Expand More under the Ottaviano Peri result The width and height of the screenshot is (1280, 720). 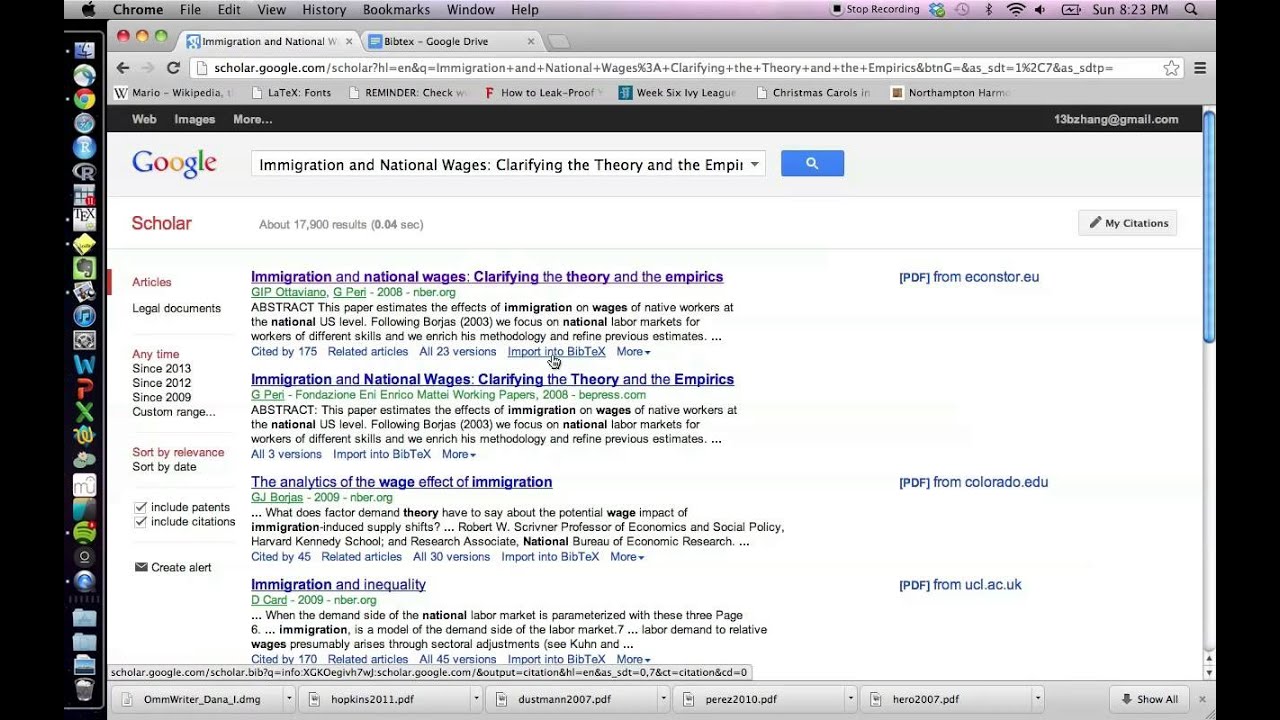tap(633, 352)
